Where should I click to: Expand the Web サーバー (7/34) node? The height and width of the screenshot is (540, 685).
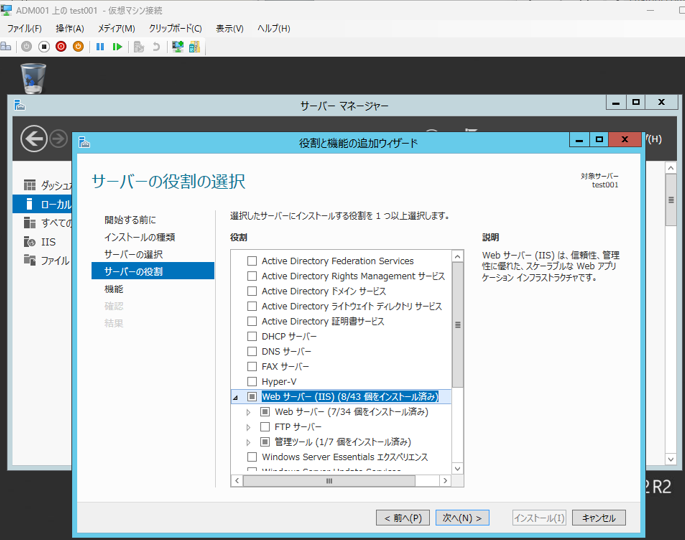coord(248,412)
